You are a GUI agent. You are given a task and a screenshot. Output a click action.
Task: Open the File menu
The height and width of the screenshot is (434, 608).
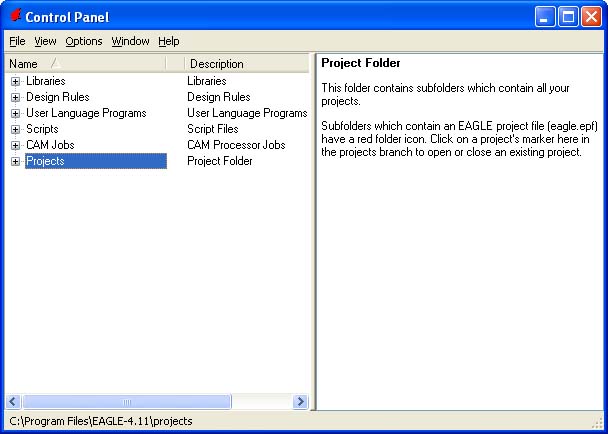tap(17, 41)
